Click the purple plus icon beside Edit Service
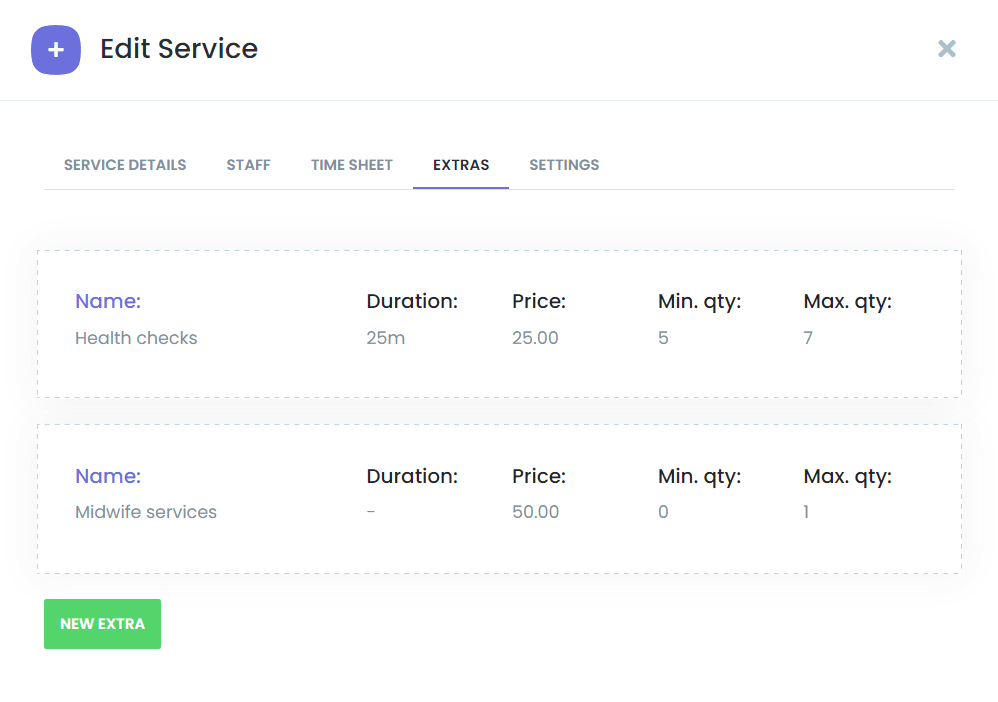Image resolution: width=998 pixels, height=702 pixels. pyautogui.click(x=56, y=50)
